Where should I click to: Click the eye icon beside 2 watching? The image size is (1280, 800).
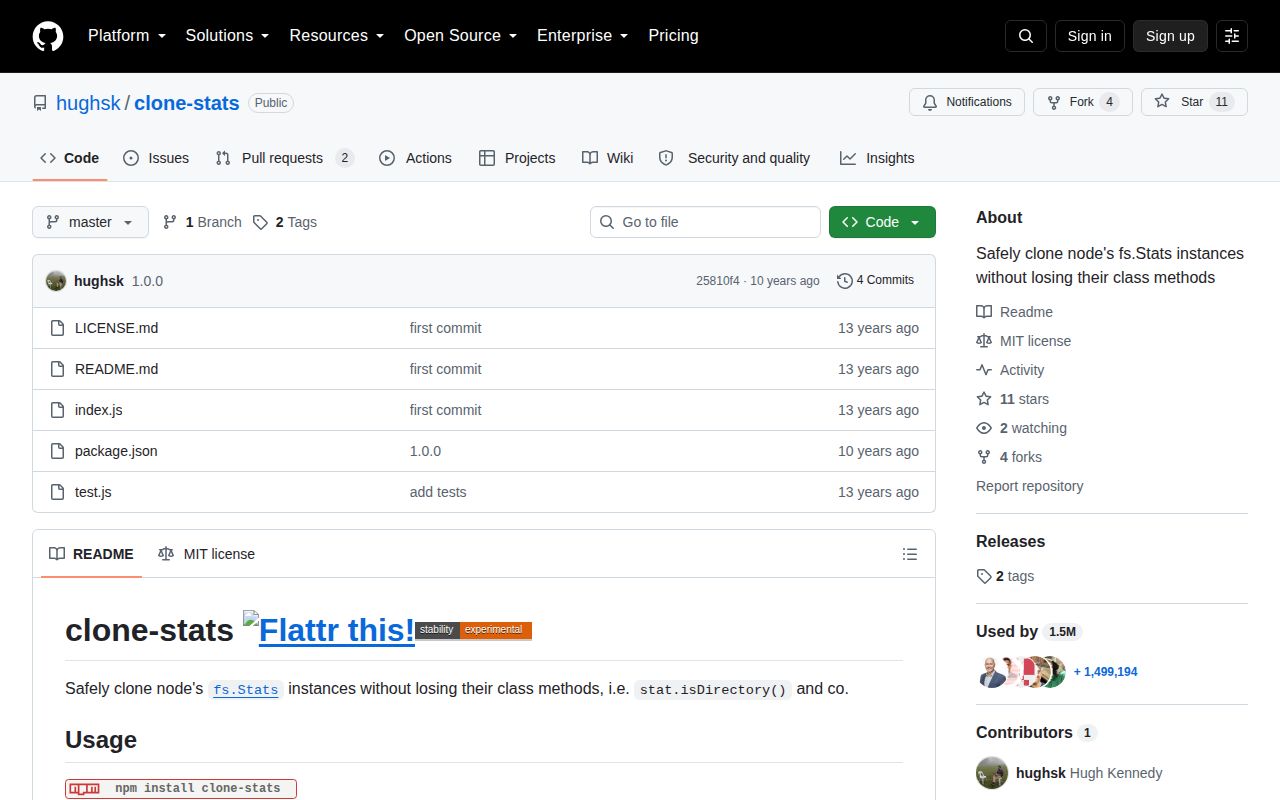(x=984, y=428)
